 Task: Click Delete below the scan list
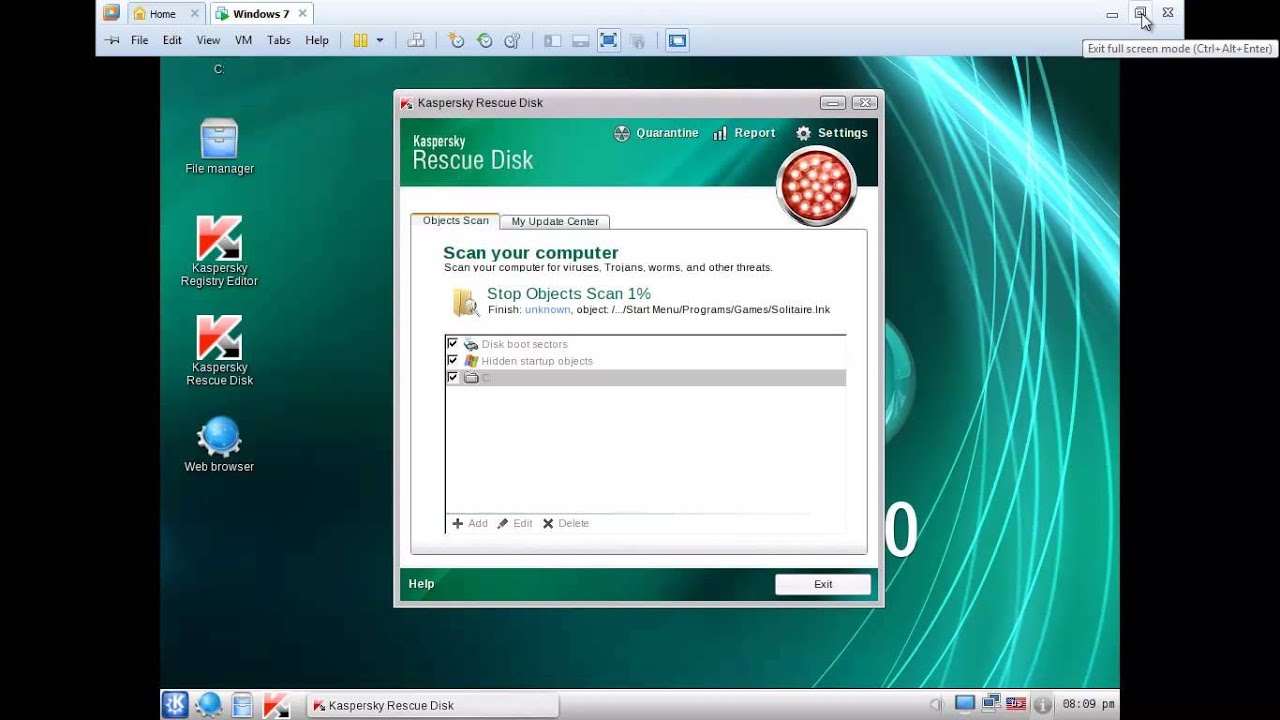[x=566, y=523]
